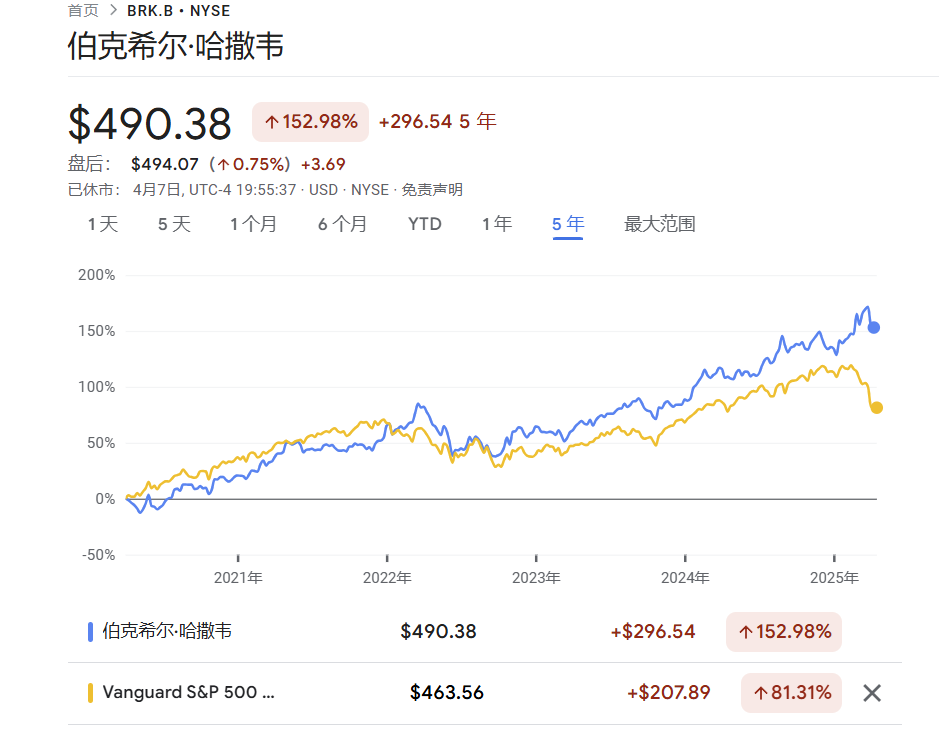Remove Vanguard S&P 500 comparison with X

[x=872, y=693]
